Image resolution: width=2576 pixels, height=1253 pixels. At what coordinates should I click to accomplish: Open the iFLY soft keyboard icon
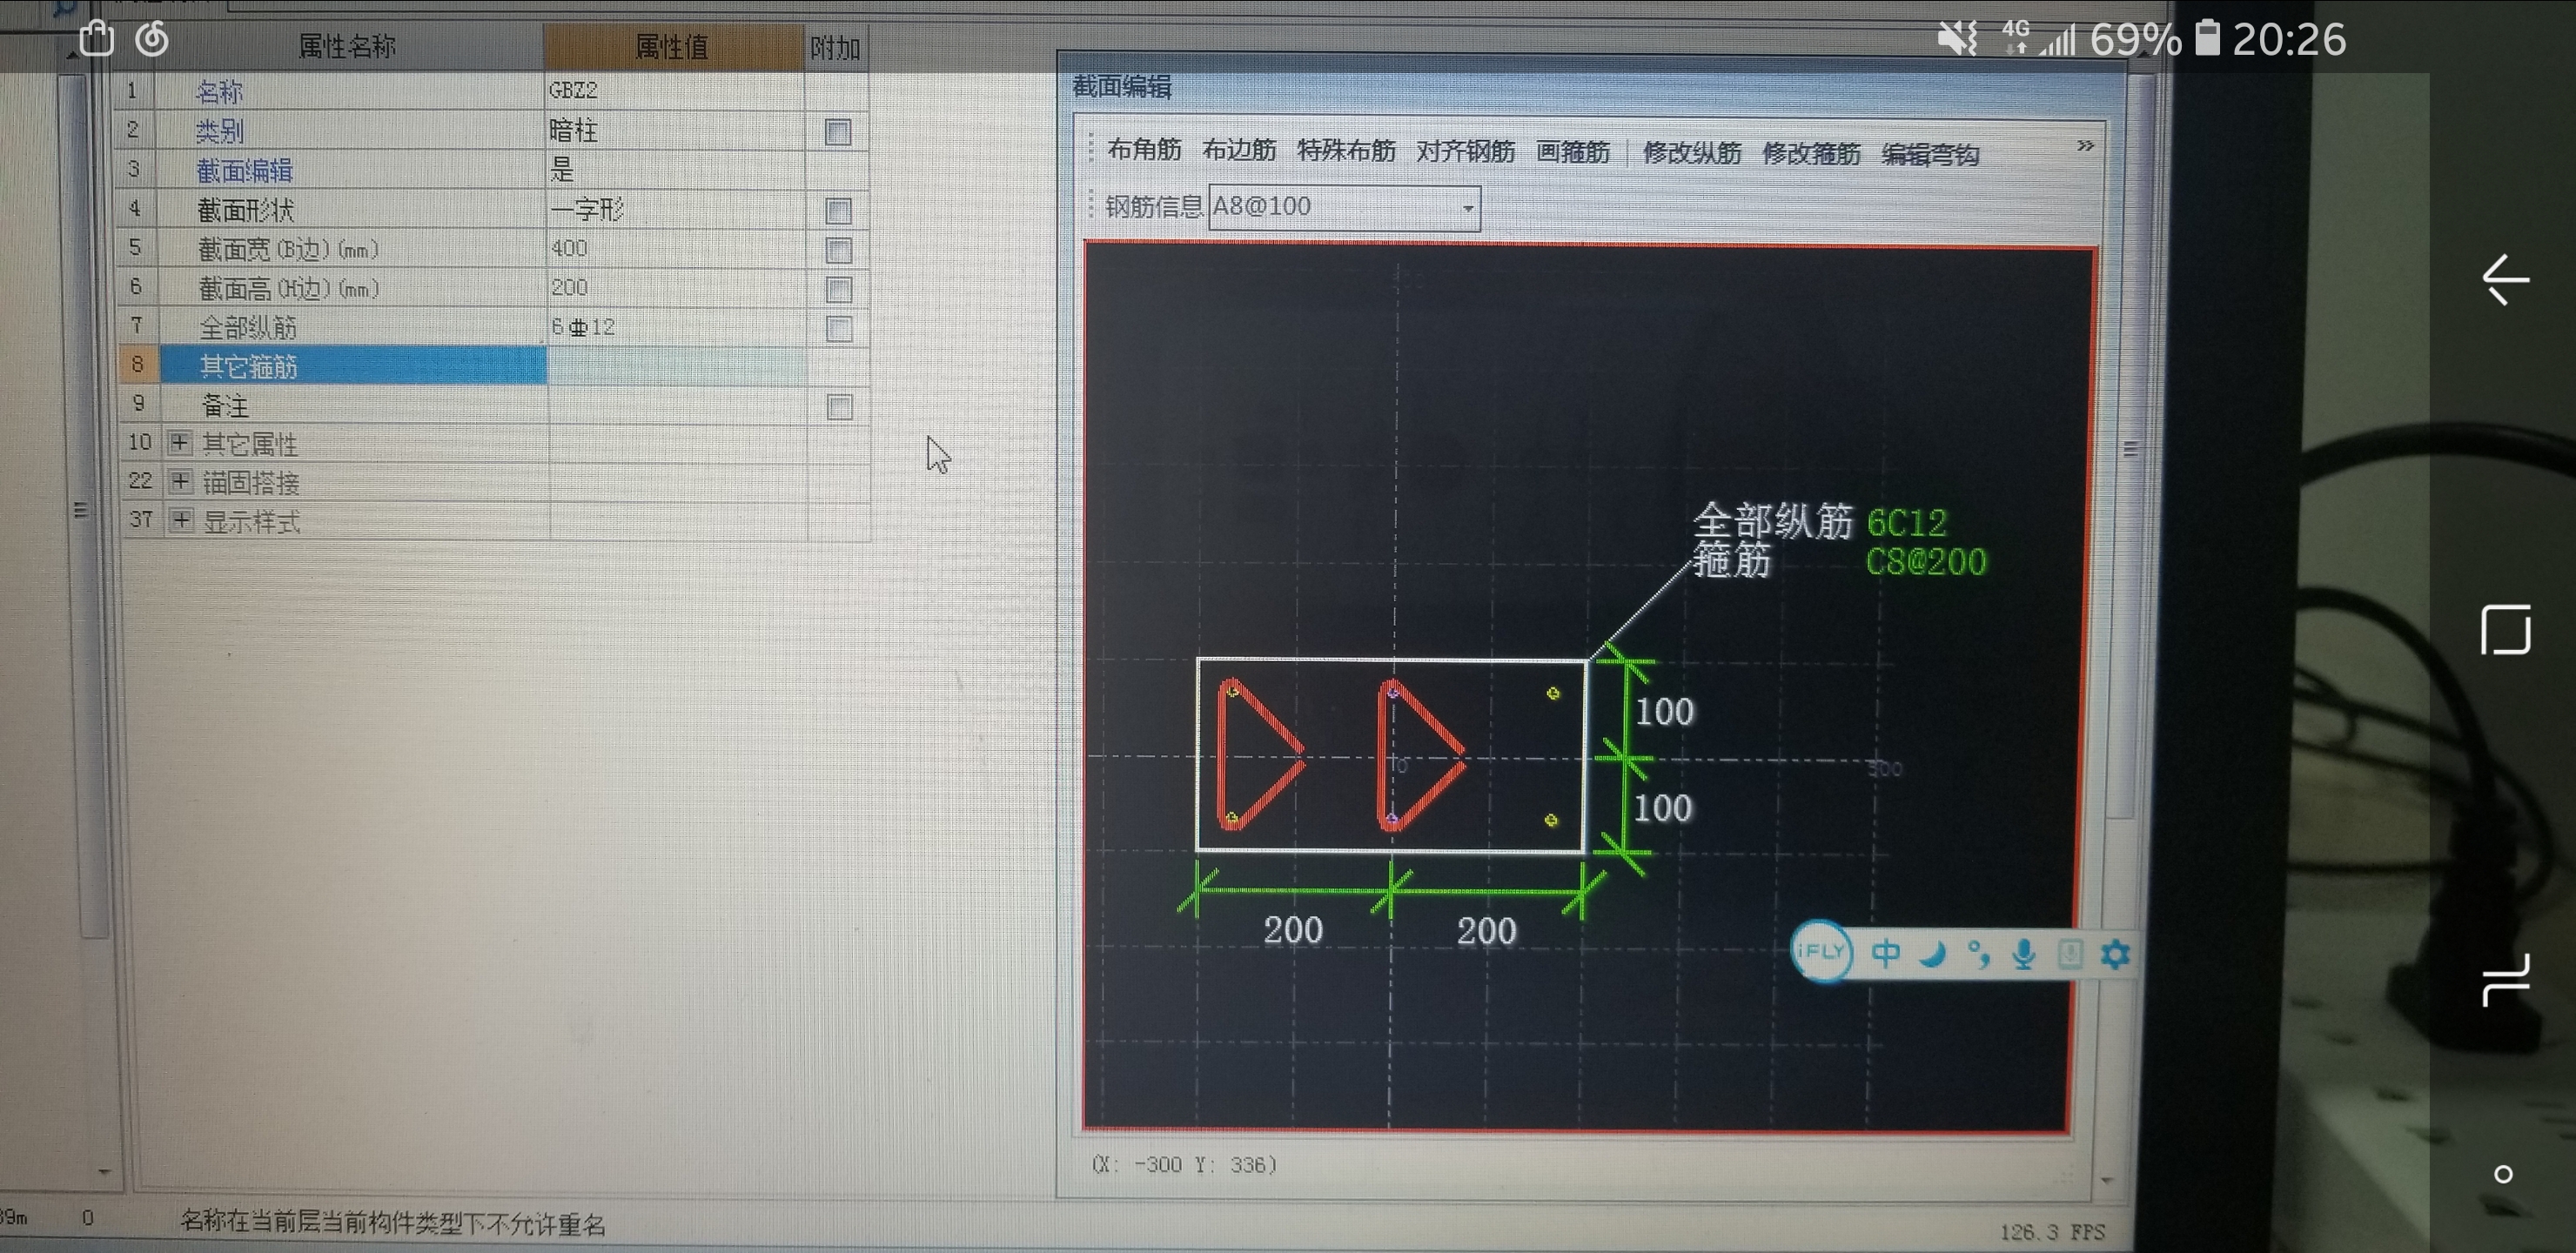point(2069,954)
